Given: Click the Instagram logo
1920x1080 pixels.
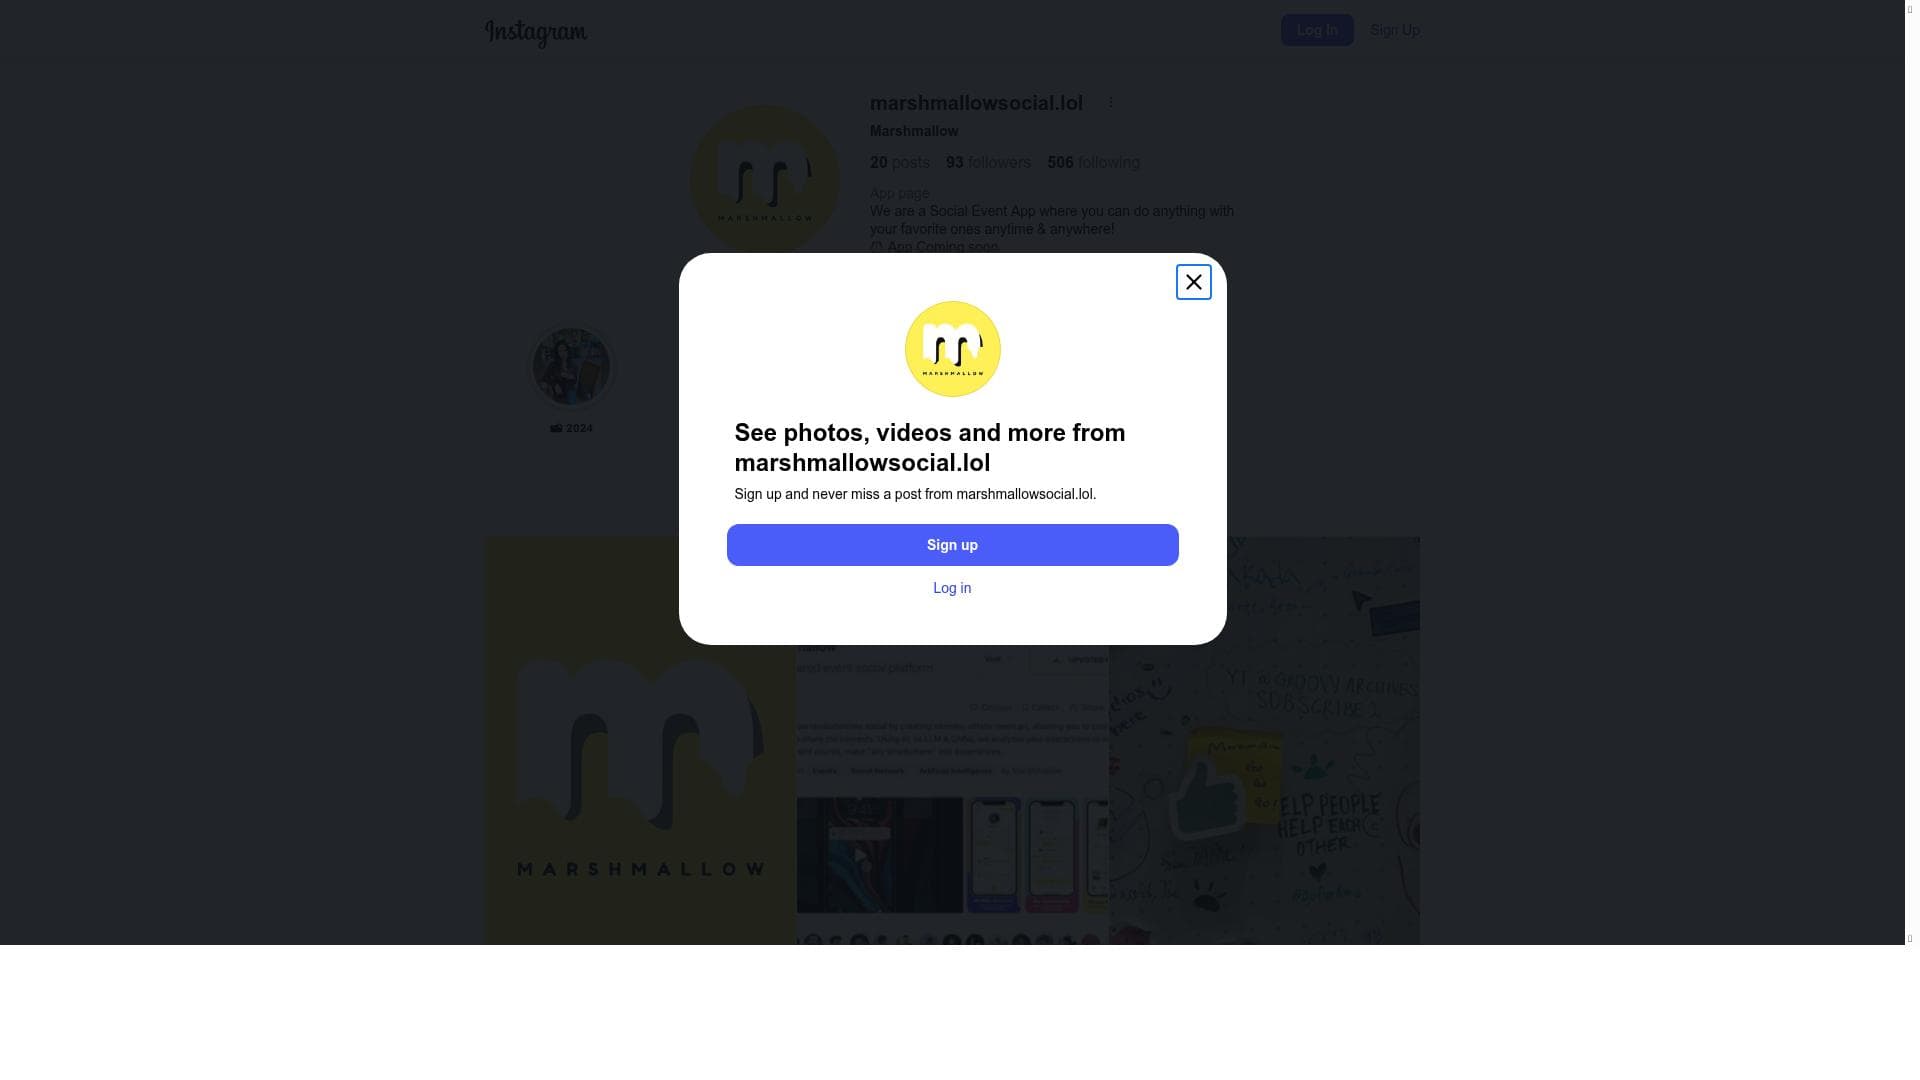Looking at the screenshot, I should [536, 32].
